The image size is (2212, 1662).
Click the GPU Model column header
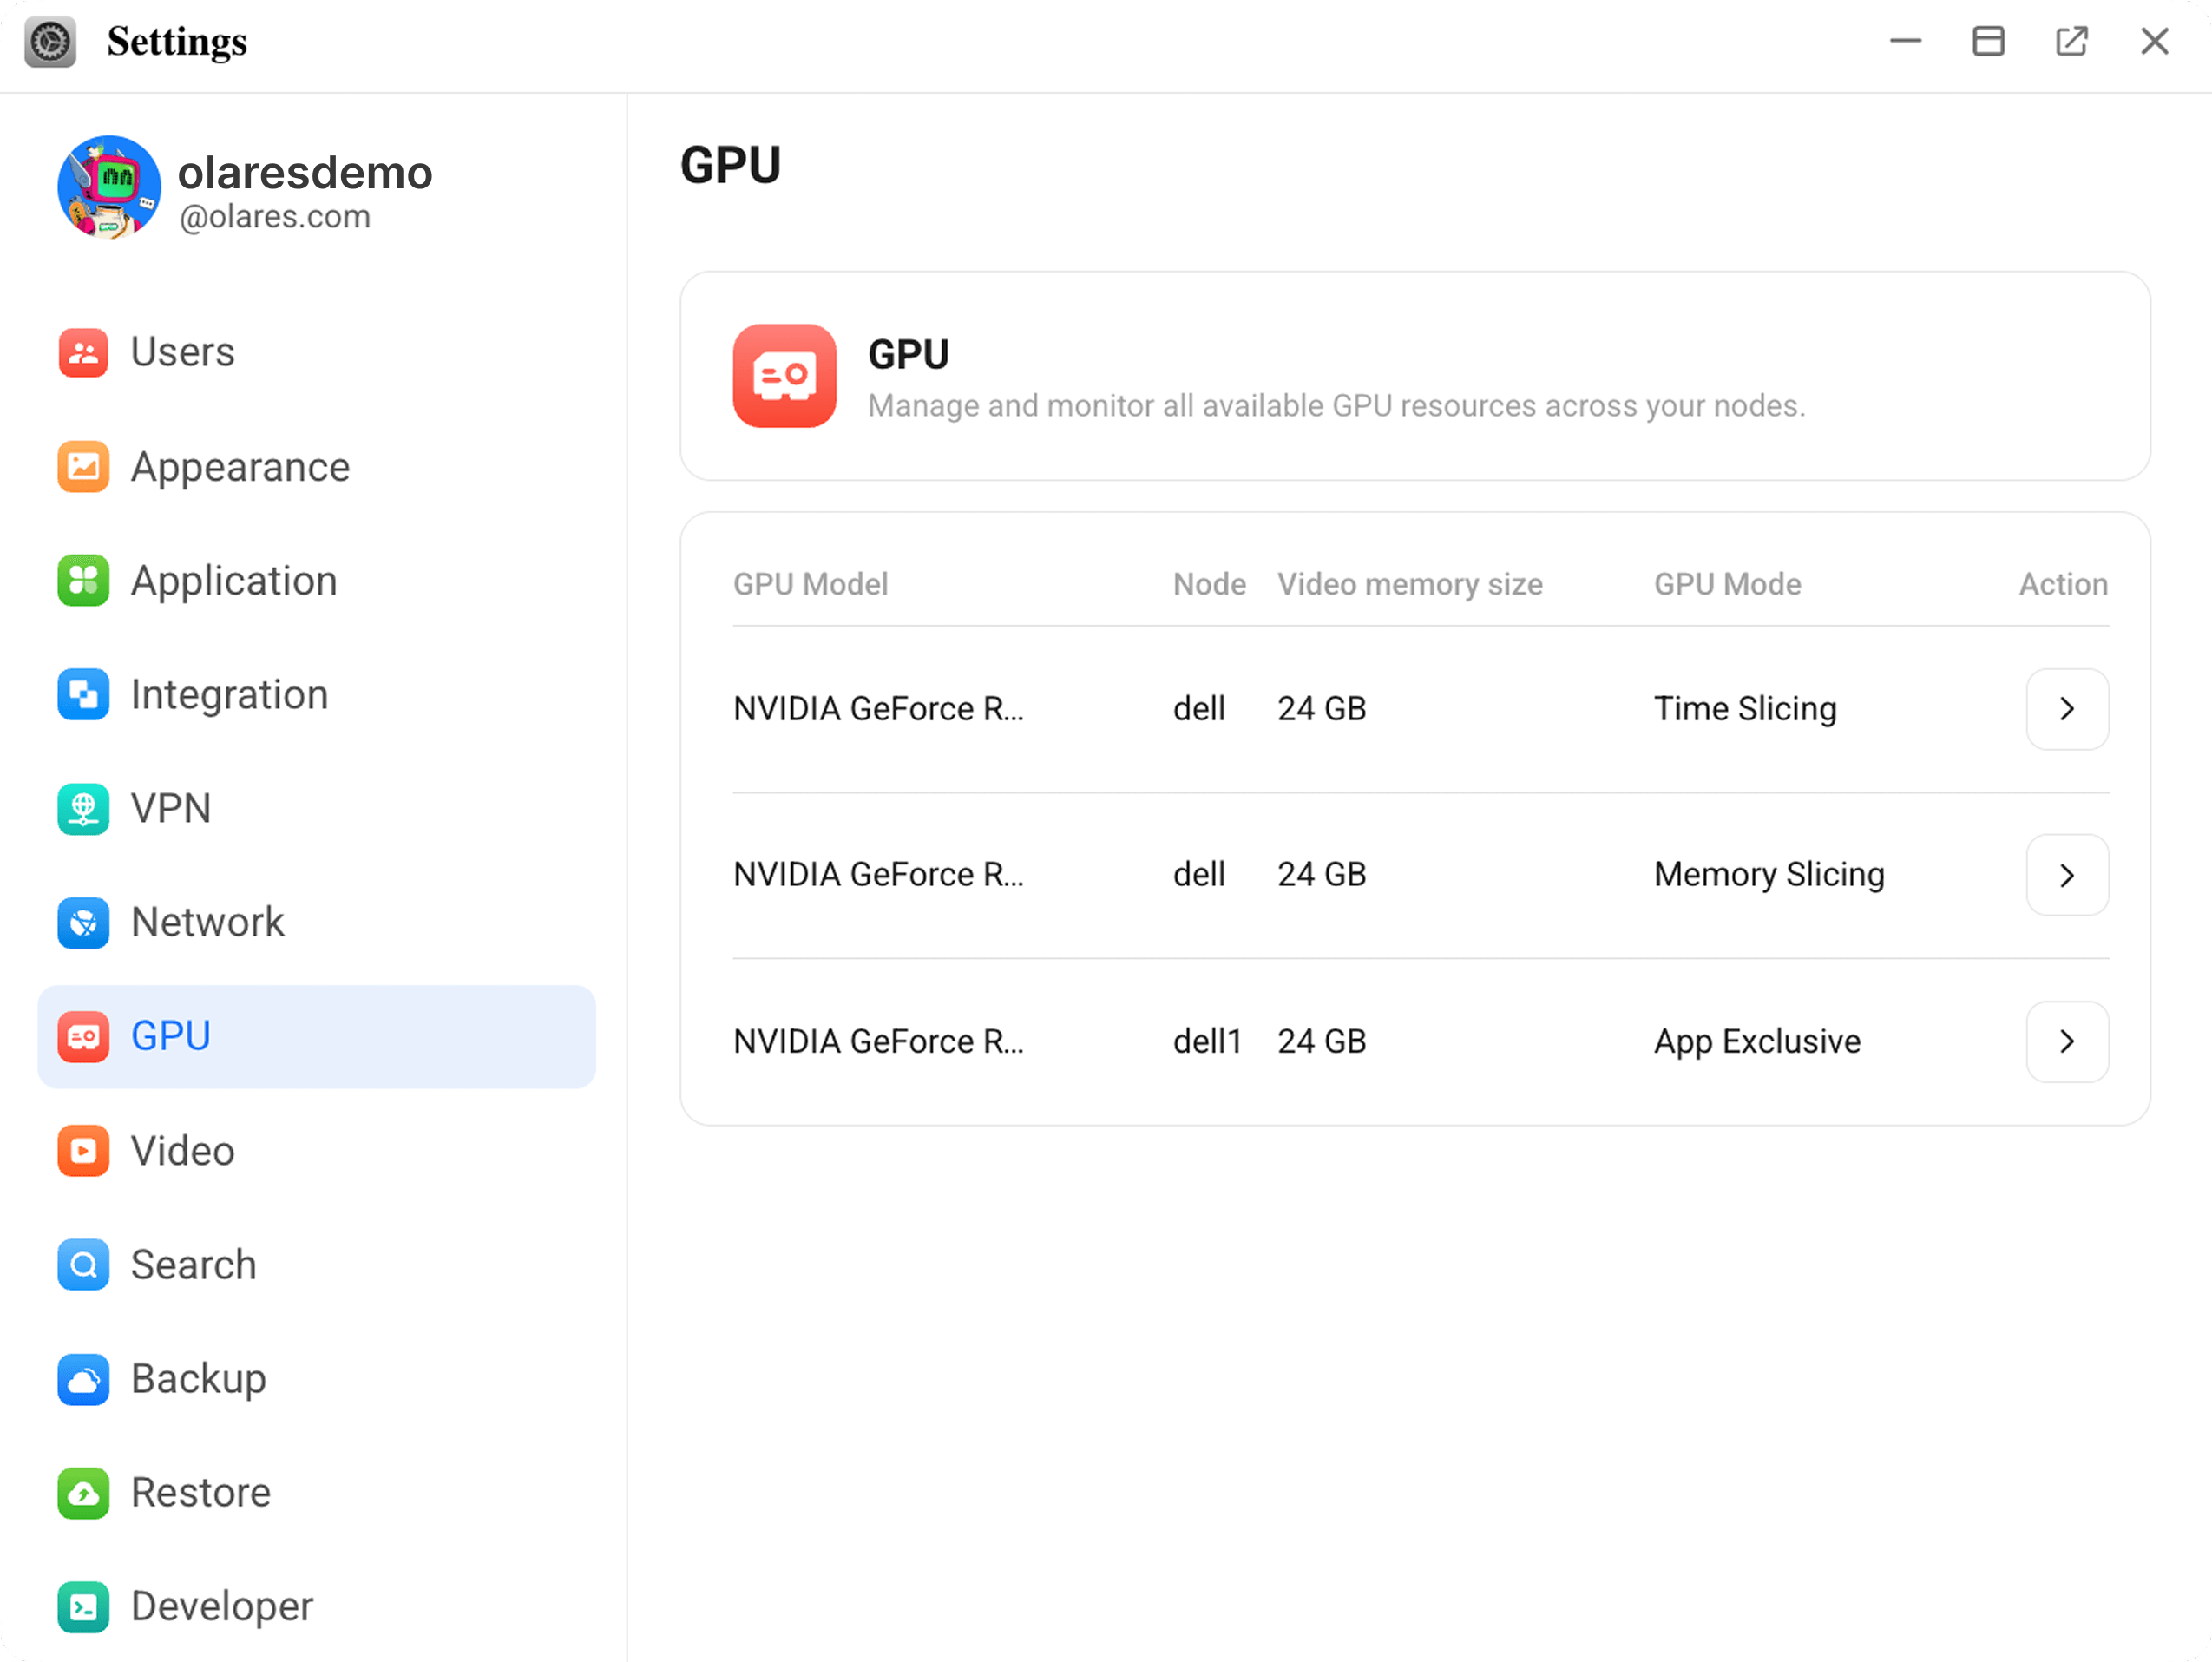coord(810,584)
